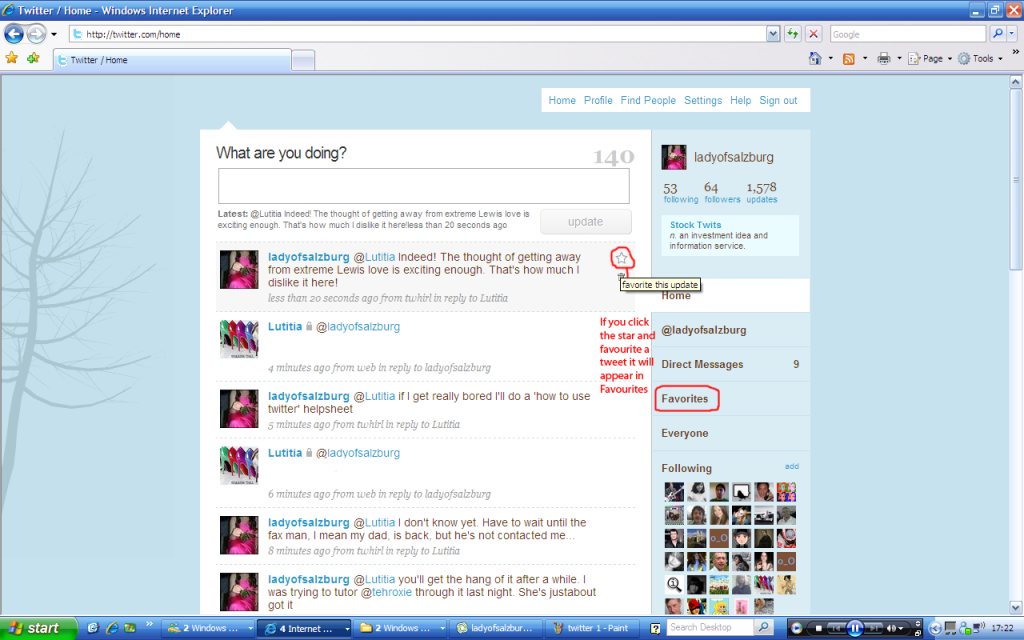Open the RSS feeds dropdown arrow
The height and width of the screenshot is (640, 1024).
865,58
